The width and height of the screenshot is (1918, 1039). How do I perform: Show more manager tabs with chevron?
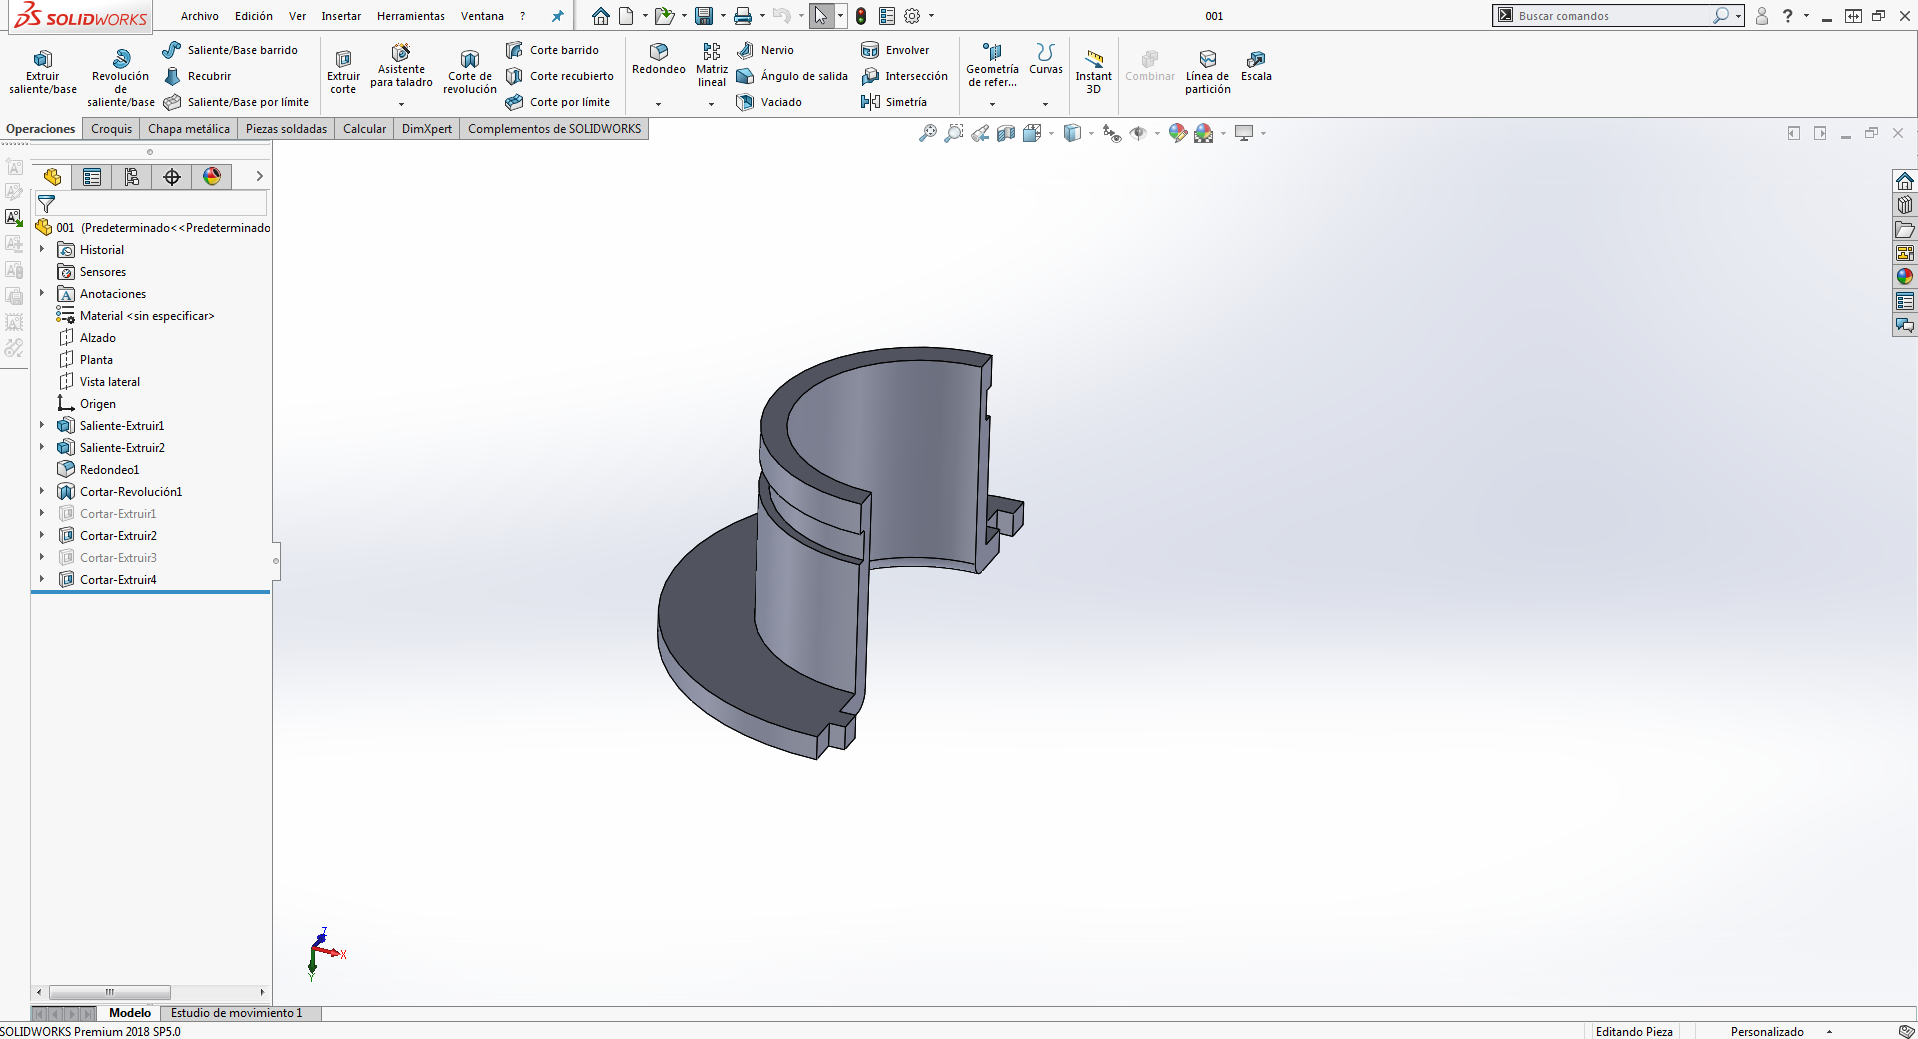point(259,176)
